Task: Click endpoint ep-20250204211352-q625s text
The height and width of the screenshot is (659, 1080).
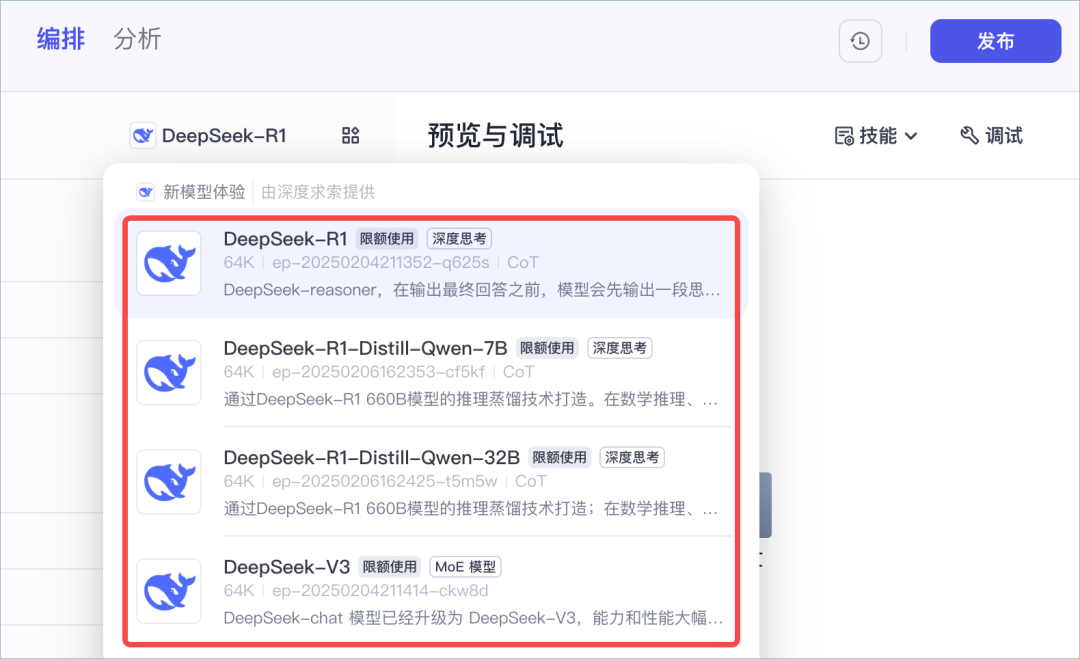Action: (x=380, y=263)
